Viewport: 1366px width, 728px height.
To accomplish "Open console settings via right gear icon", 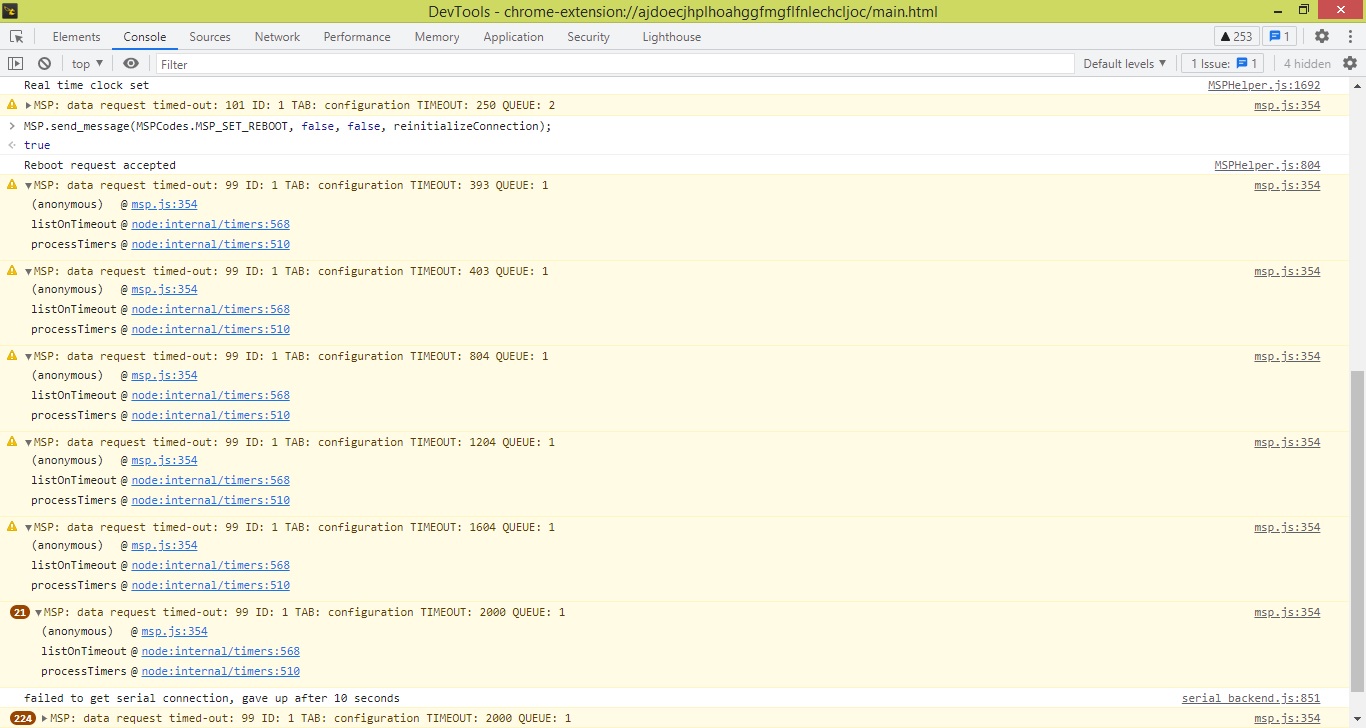I will click(x=1352, y=63).
